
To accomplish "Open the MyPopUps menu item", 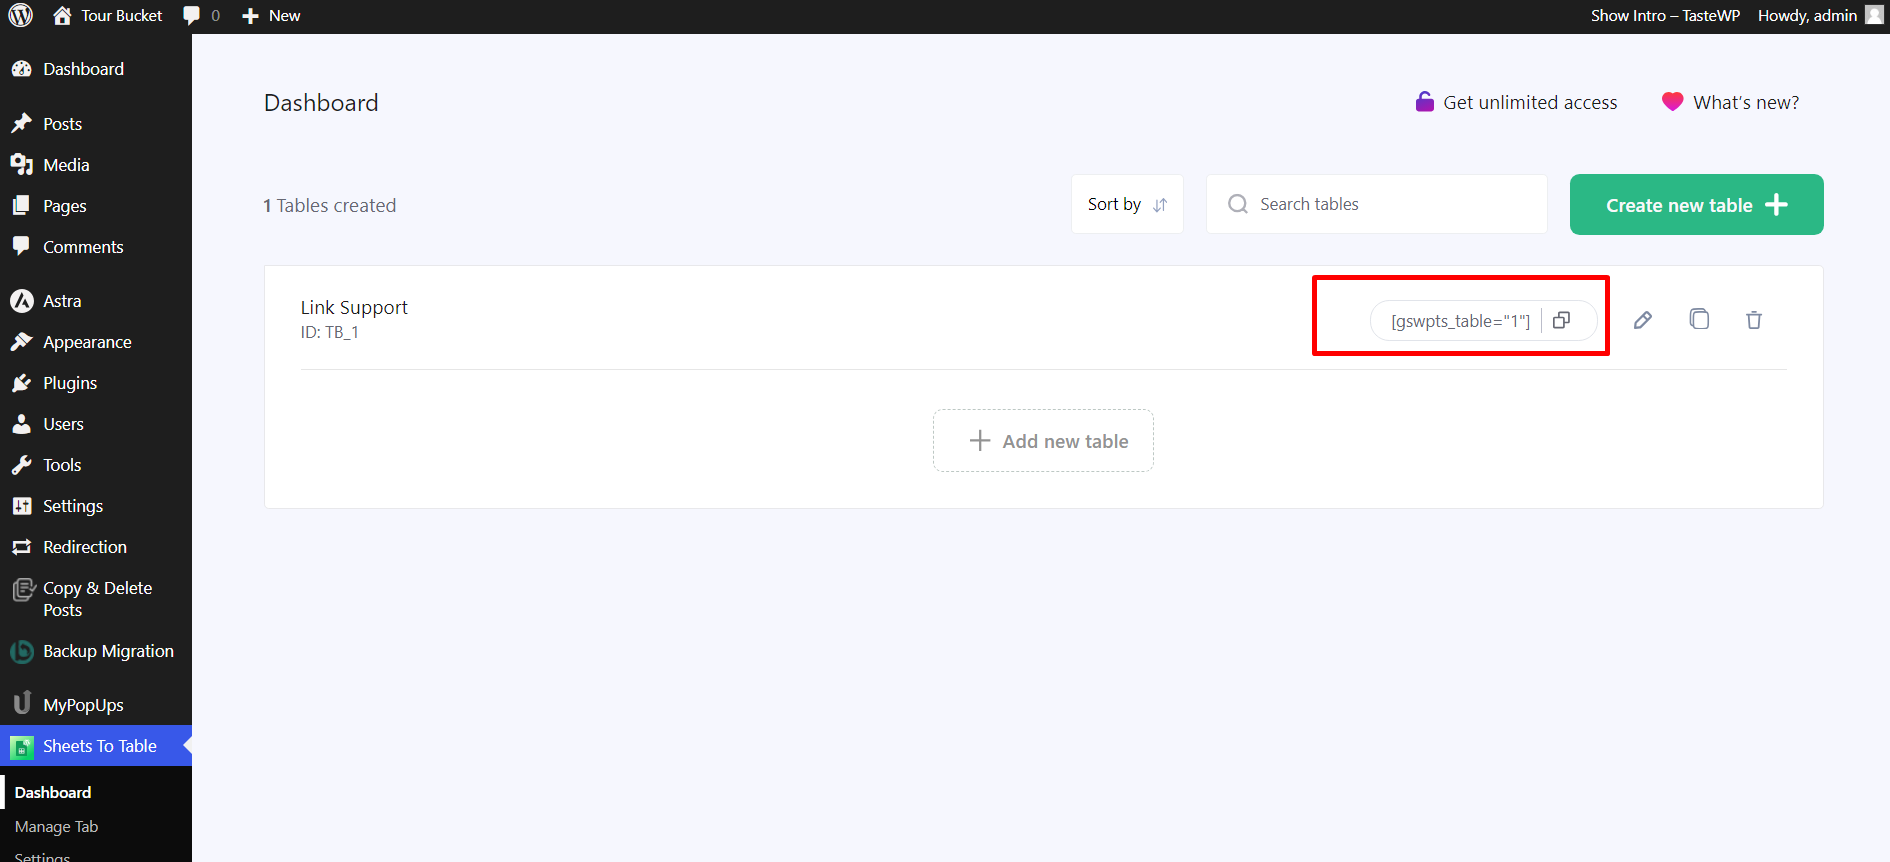I will tap(96, 705).
